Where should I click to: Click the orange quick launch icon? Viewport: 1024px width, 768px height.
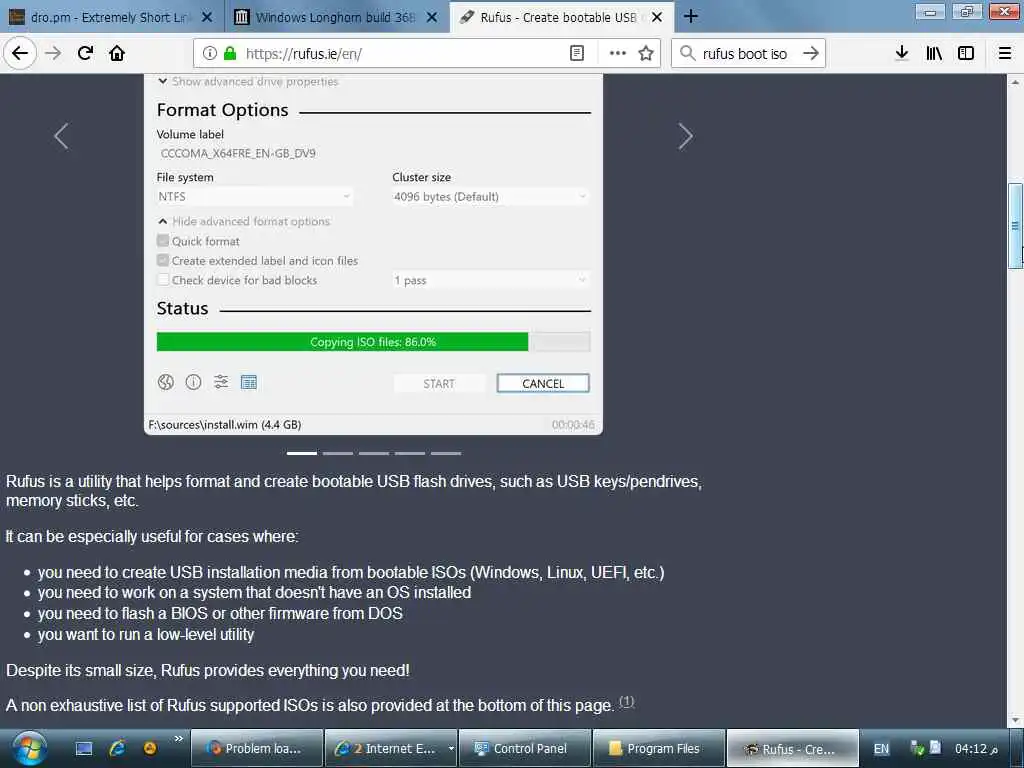point(150,748)
